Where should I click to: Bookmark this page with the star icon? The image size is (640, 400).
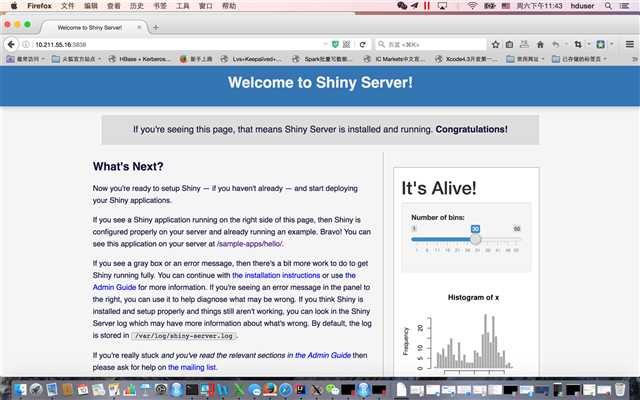496,44
